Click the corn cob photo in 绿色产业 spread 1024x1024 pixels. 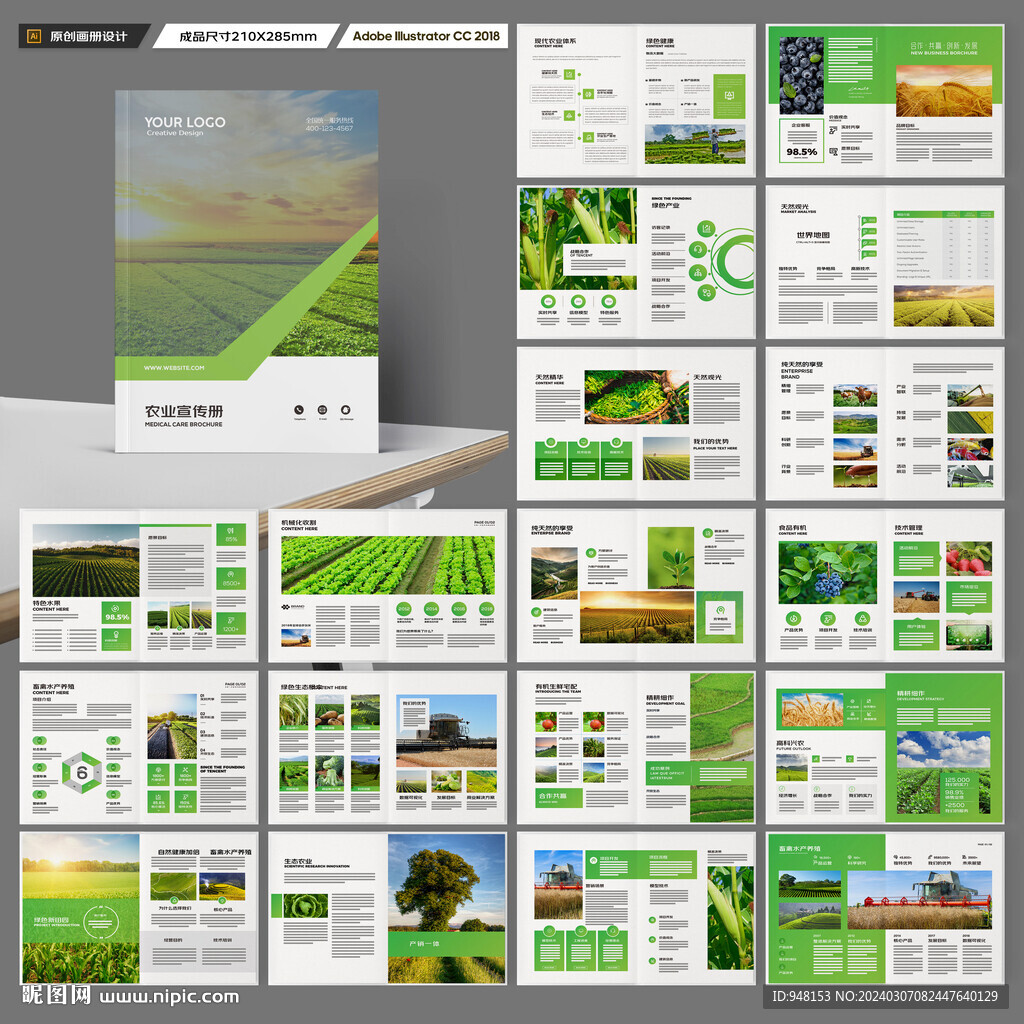(578, 238)
